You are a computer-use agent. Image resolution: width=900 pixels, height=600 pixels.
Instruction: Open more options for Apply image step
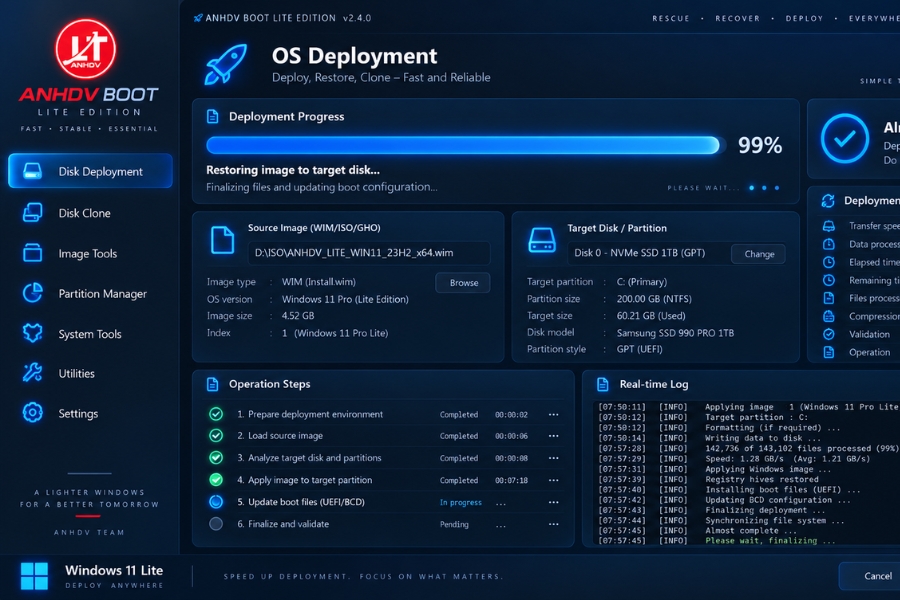[x=553, y=480]
